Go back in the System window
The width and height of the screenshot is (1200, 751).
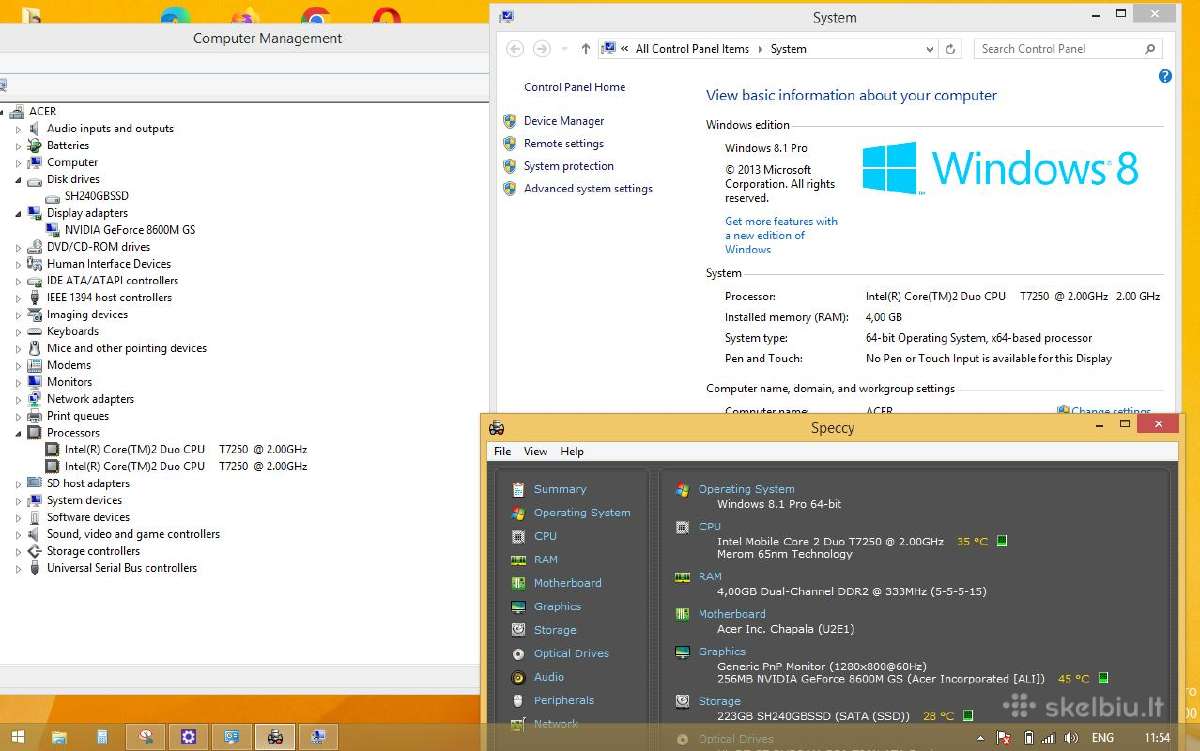(515, 48)
